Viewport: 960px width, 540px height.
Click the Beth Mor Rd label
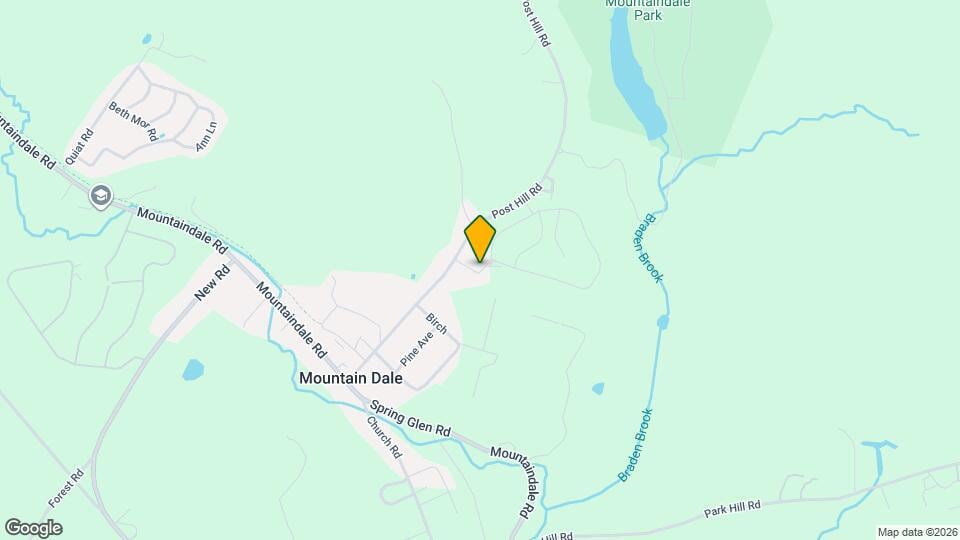[x=133, y=121]
